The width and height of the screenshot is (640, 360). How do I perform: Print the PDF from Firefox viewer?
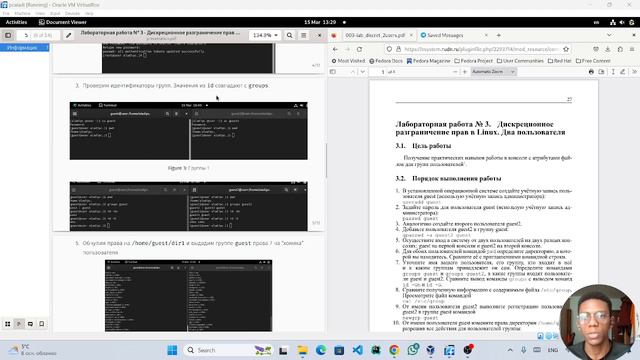tap(591, 72)
